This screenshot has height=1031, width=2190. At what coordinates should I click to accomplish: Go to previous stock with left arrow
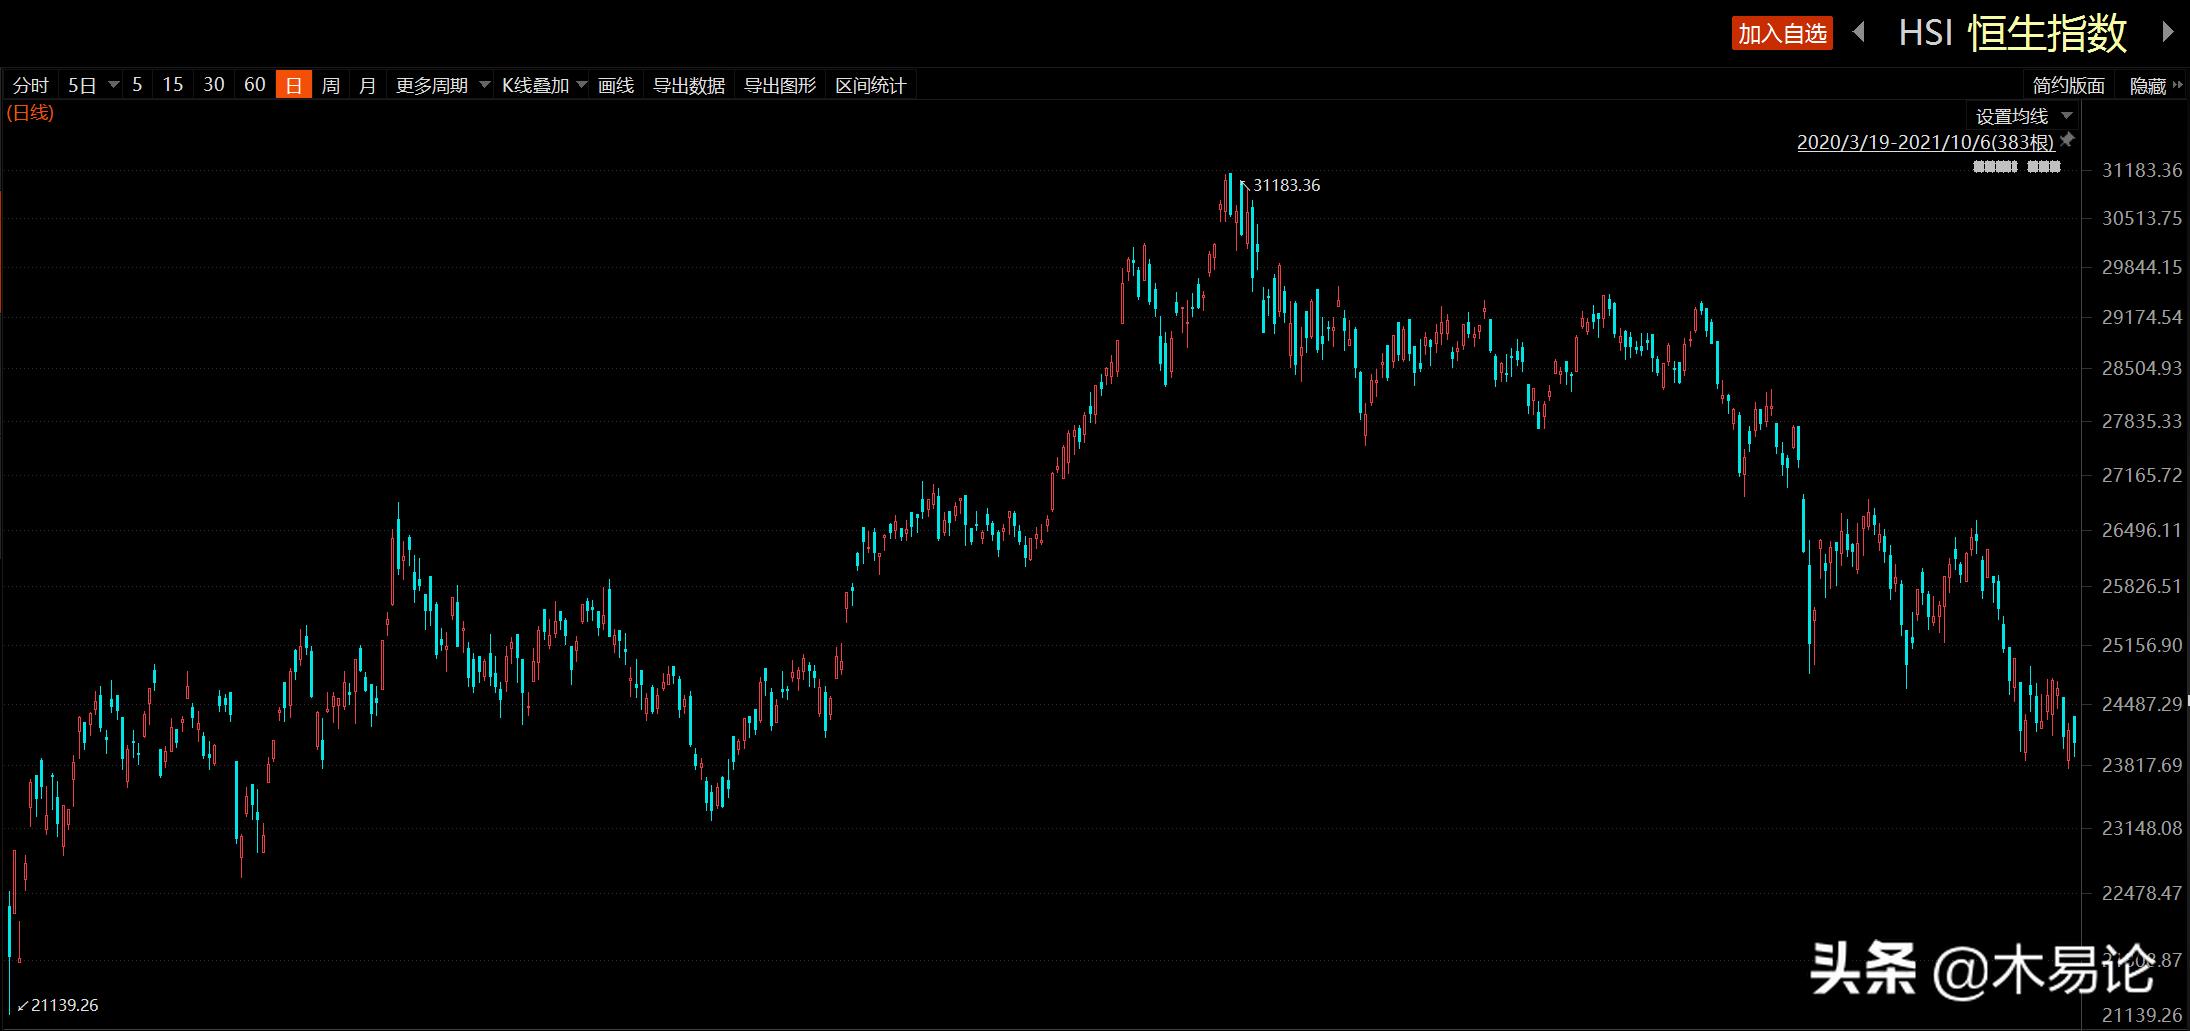click(x=1859, y=33)
